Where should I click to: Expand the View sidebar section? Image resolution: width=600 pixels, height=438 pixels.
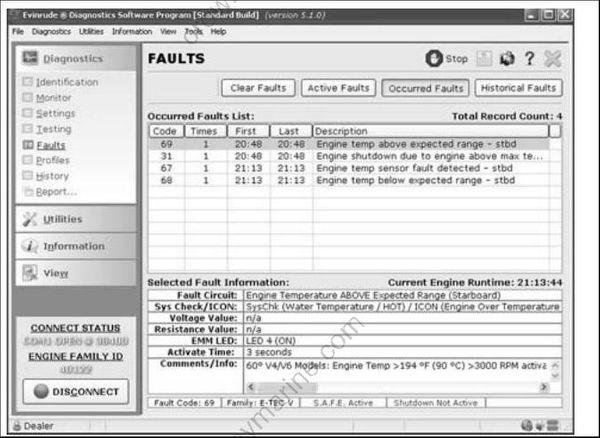pyautogui.click(x=76, y=273)
